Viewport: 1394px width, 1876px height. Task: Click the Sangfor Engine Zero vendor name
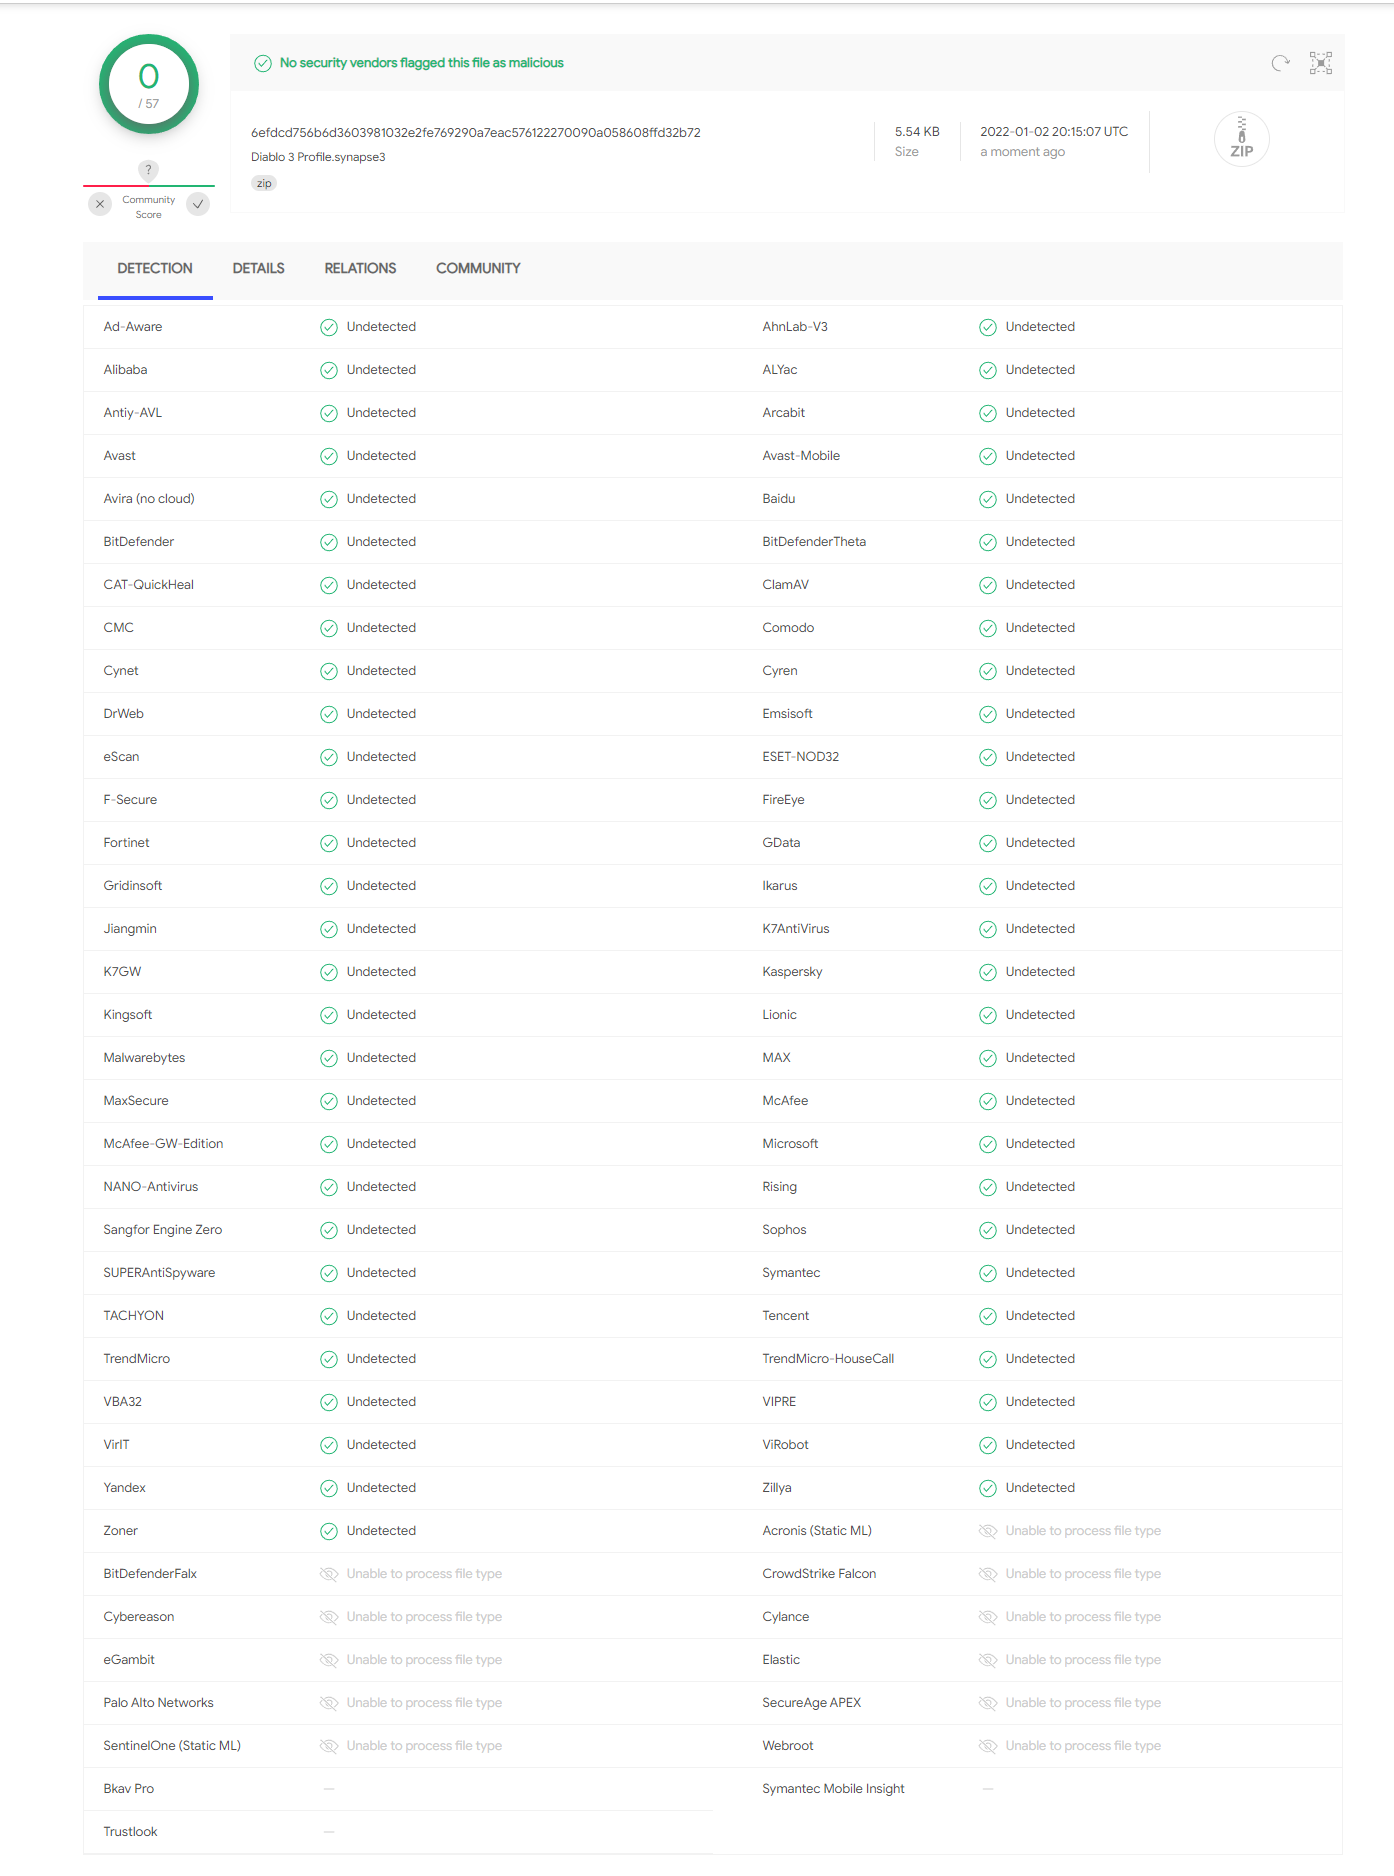click(x=163, y=1230)
